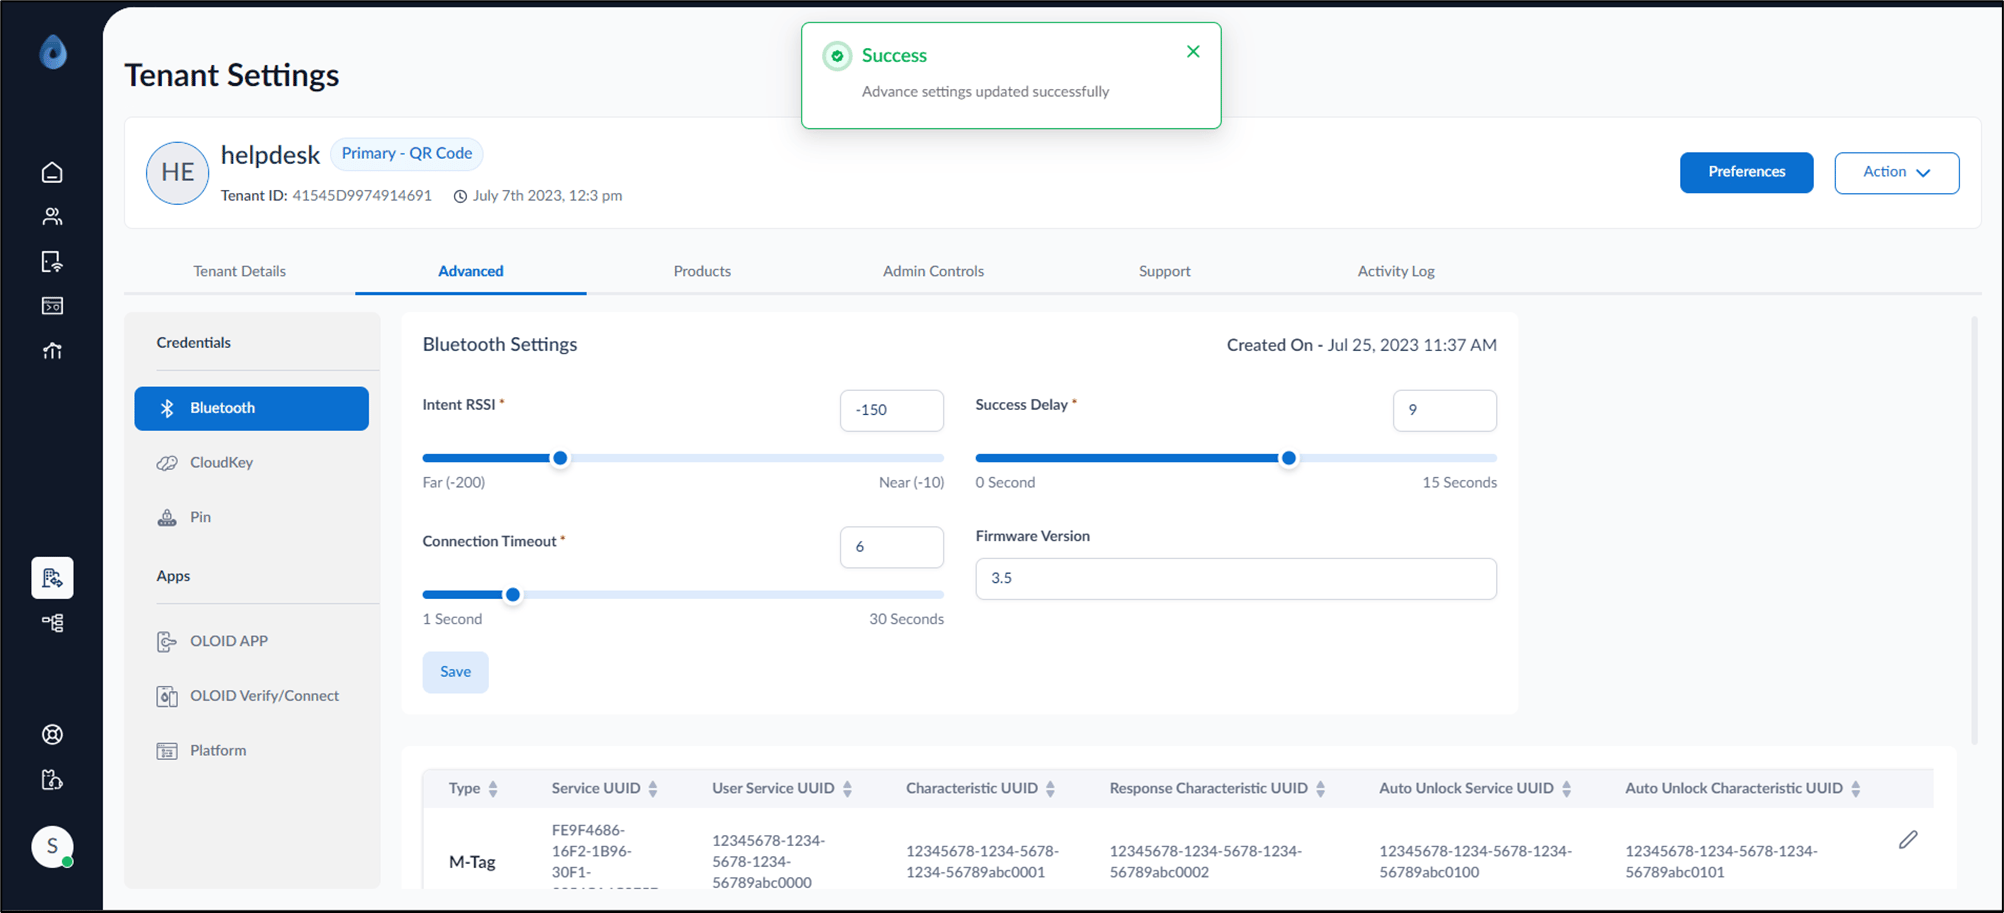Sort by Response Characteristic UUID column
The image size is (2004, 913).
[x=1320, y=789]
